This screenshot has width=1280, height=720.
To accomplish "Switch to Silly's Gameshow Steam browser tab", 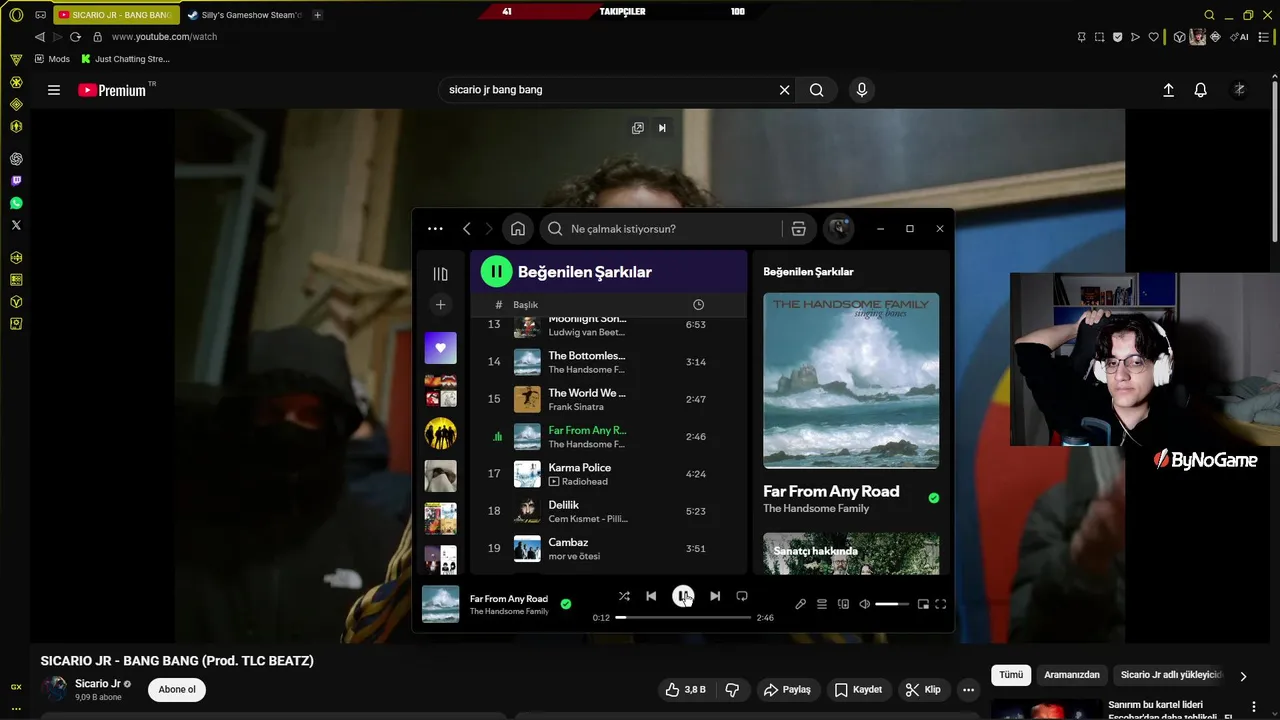I will 244,15.
